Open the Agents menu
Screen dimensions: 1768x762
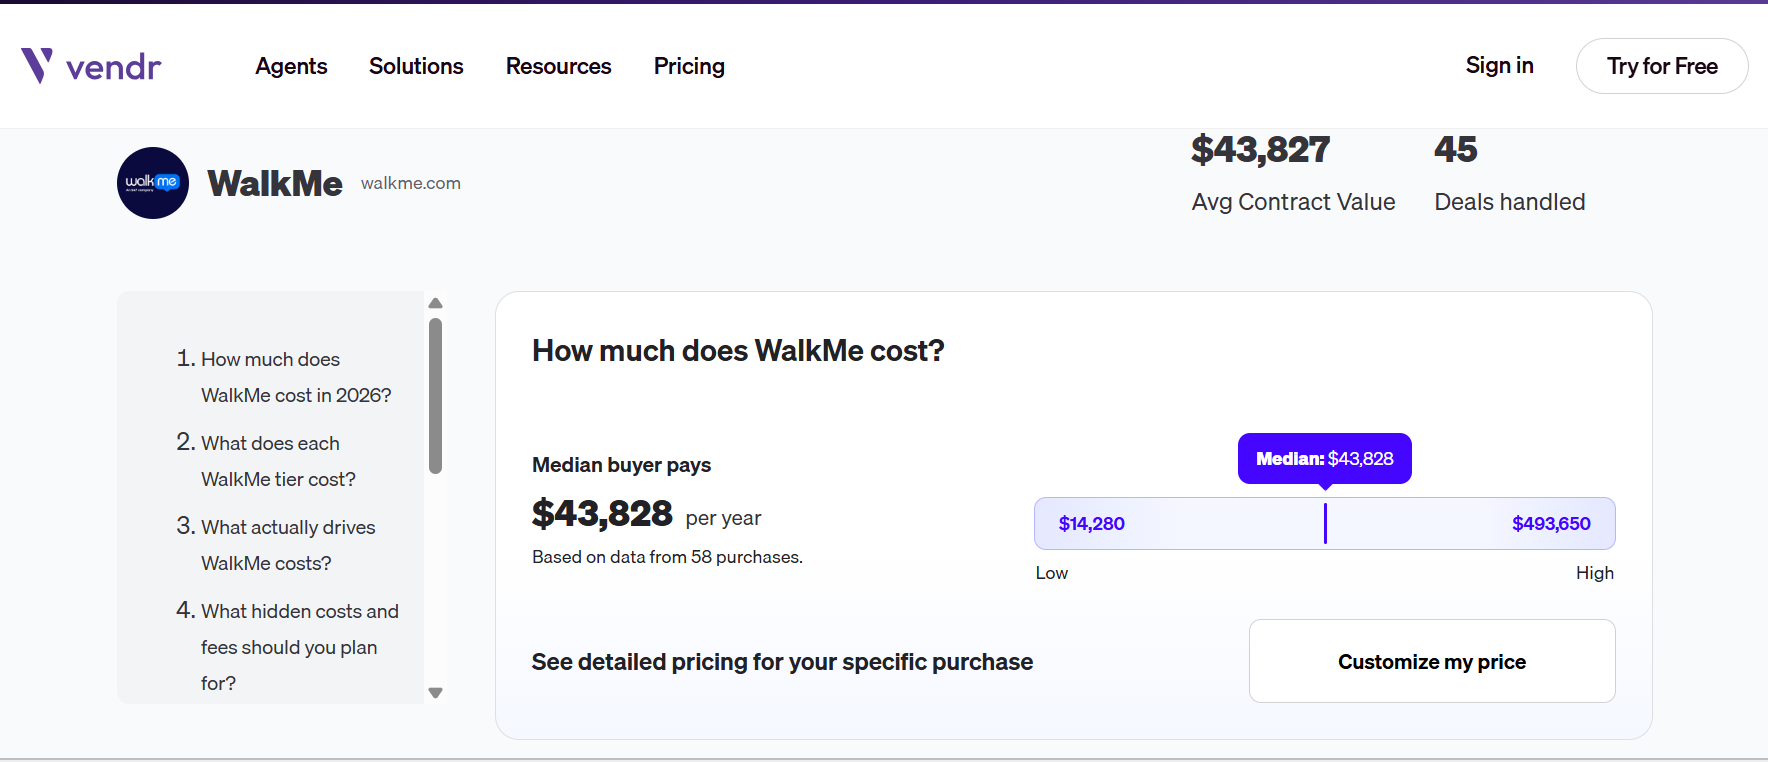click(x=291, y=66)
